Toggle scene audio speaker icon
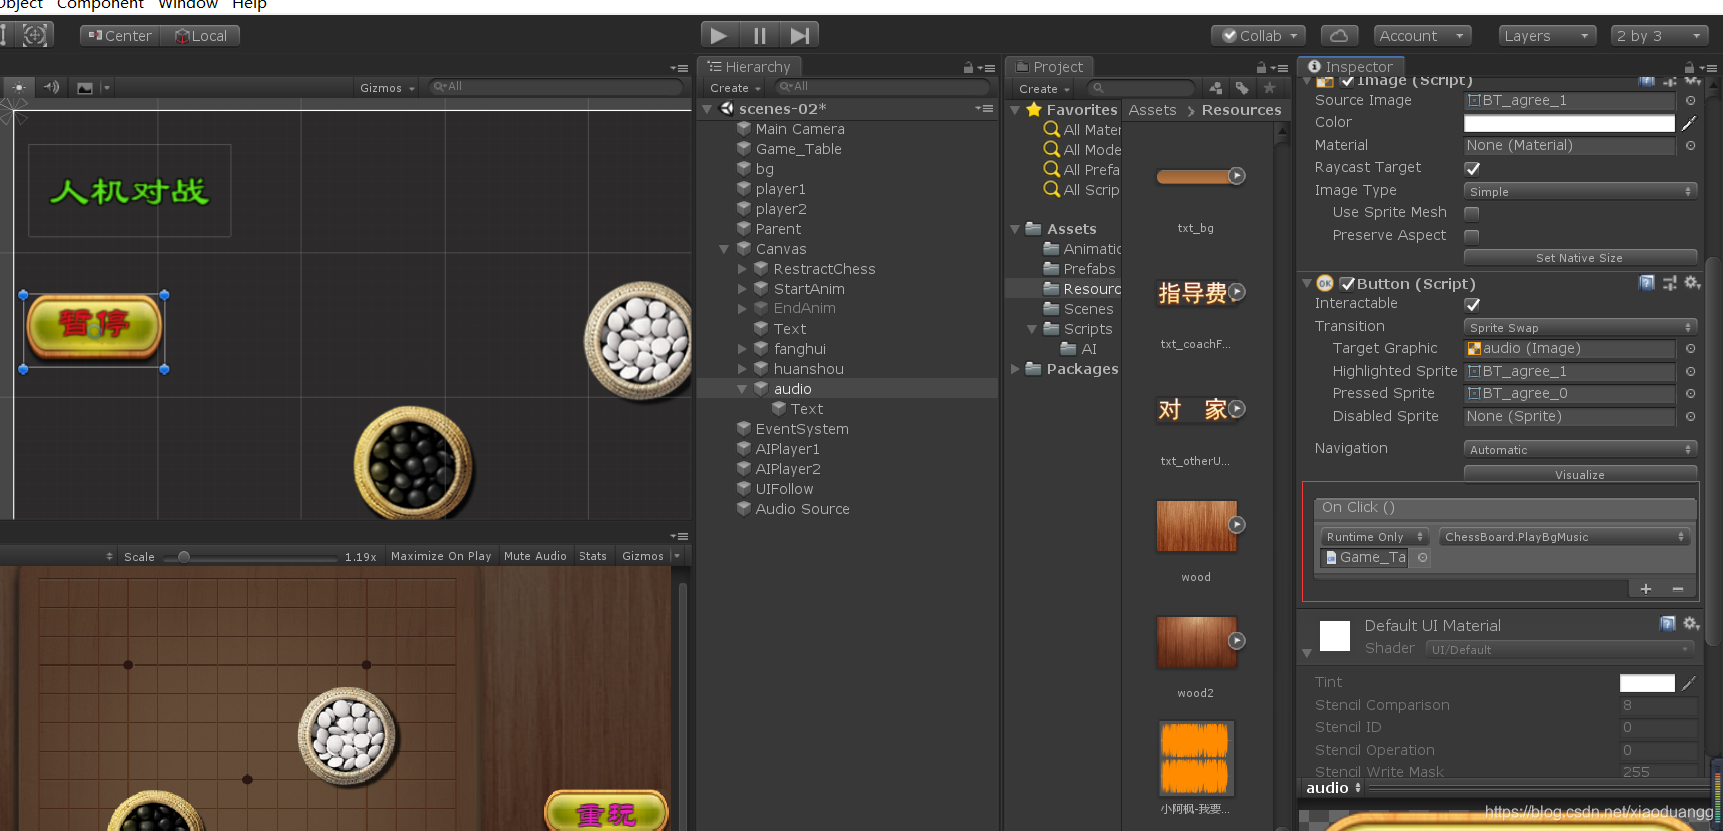This screenshot has width=1723, height=831. coord(52,88)
